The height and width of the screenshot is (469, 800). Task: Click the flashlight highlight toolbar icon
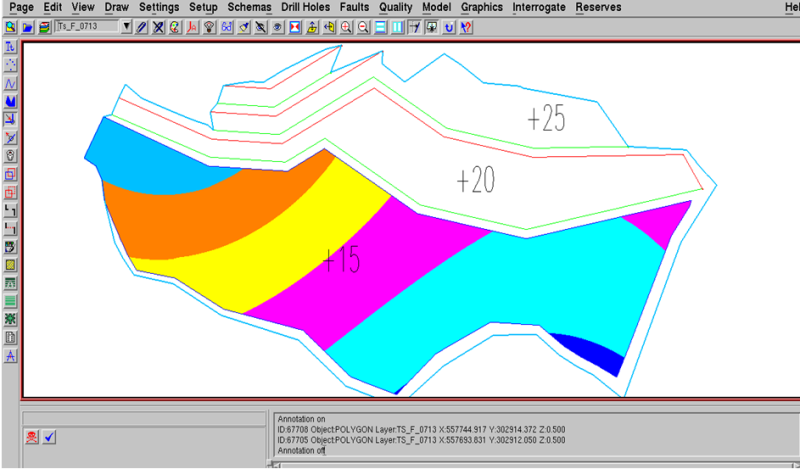(x=243, y=27)
